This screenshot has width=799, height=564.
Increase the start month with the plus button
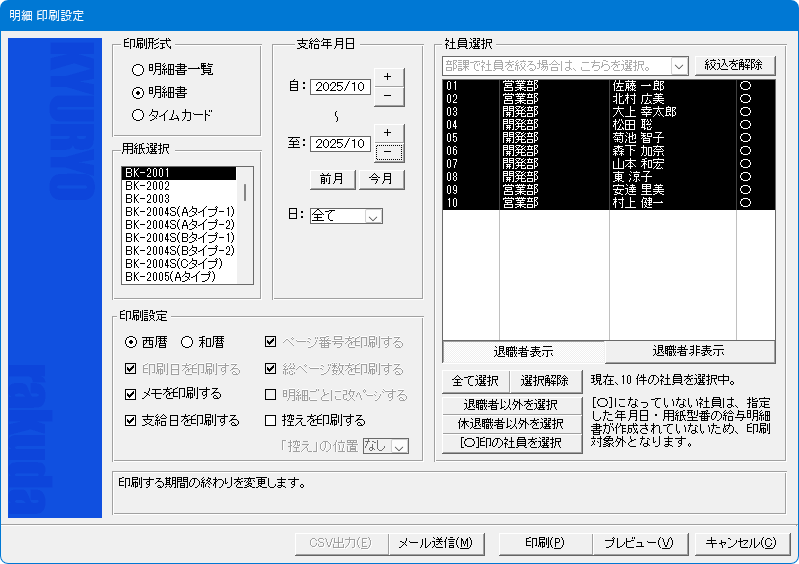pyautogui.click(x=387, y=76)
